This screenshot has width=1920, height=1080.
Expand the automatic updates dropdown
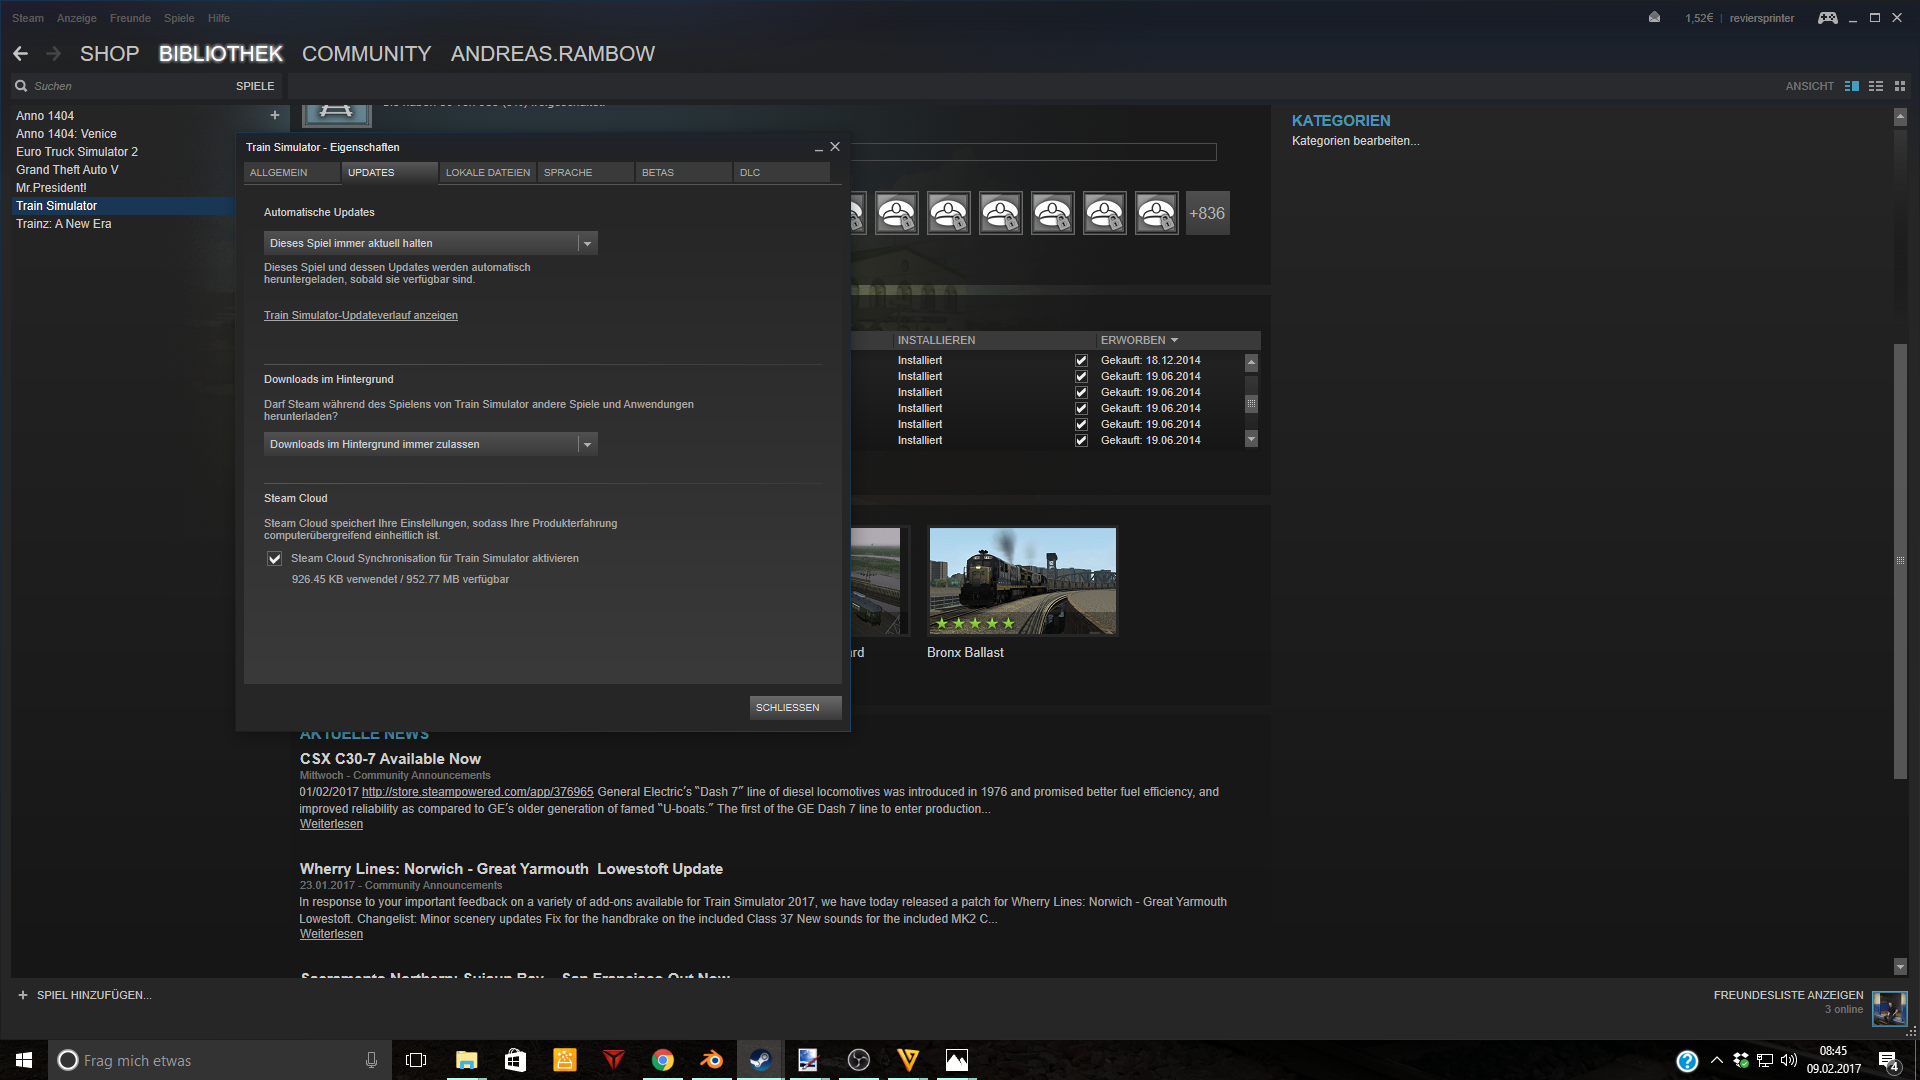tap(430, 243)
